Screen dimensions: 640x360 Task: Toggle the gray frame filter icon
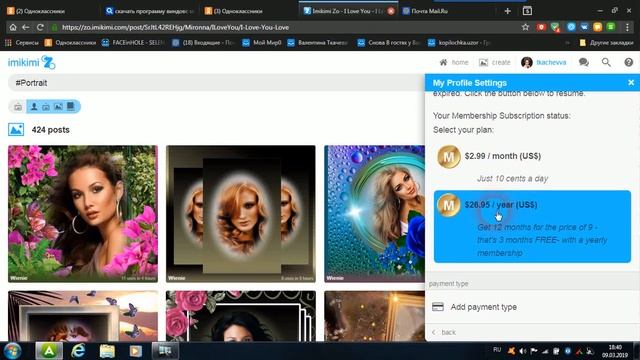pyautogui.click(x=18, y=107)
